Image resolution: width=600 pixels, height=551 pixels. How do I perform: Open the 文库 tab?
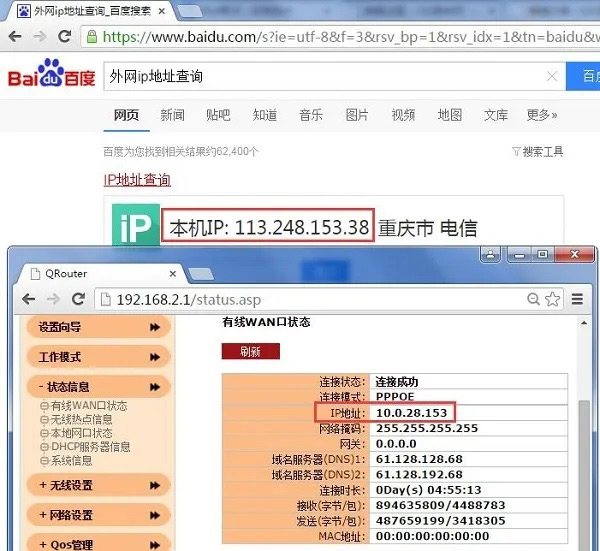tap(496, 115)
